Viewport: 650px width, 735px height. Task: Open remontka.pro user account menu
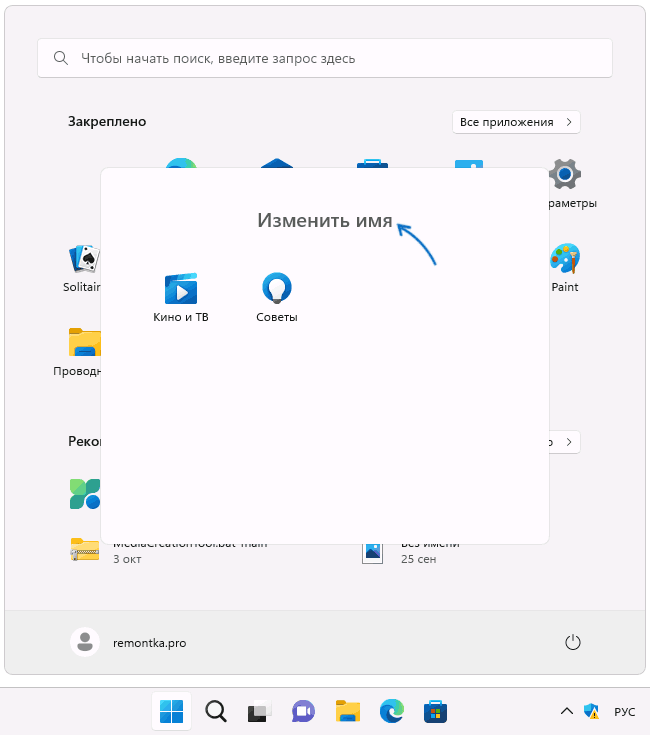(128, 643)
